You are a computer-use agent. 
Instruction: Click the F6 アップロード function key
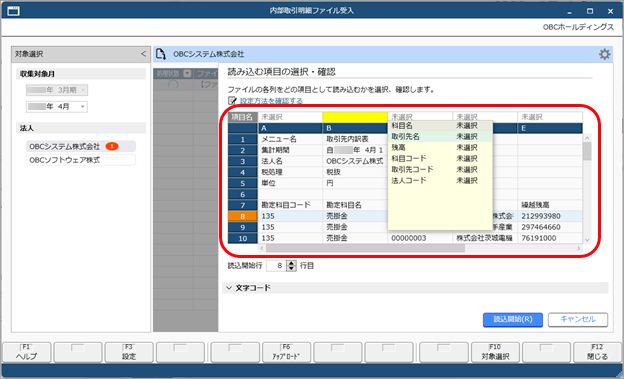(x=286, y=352)
